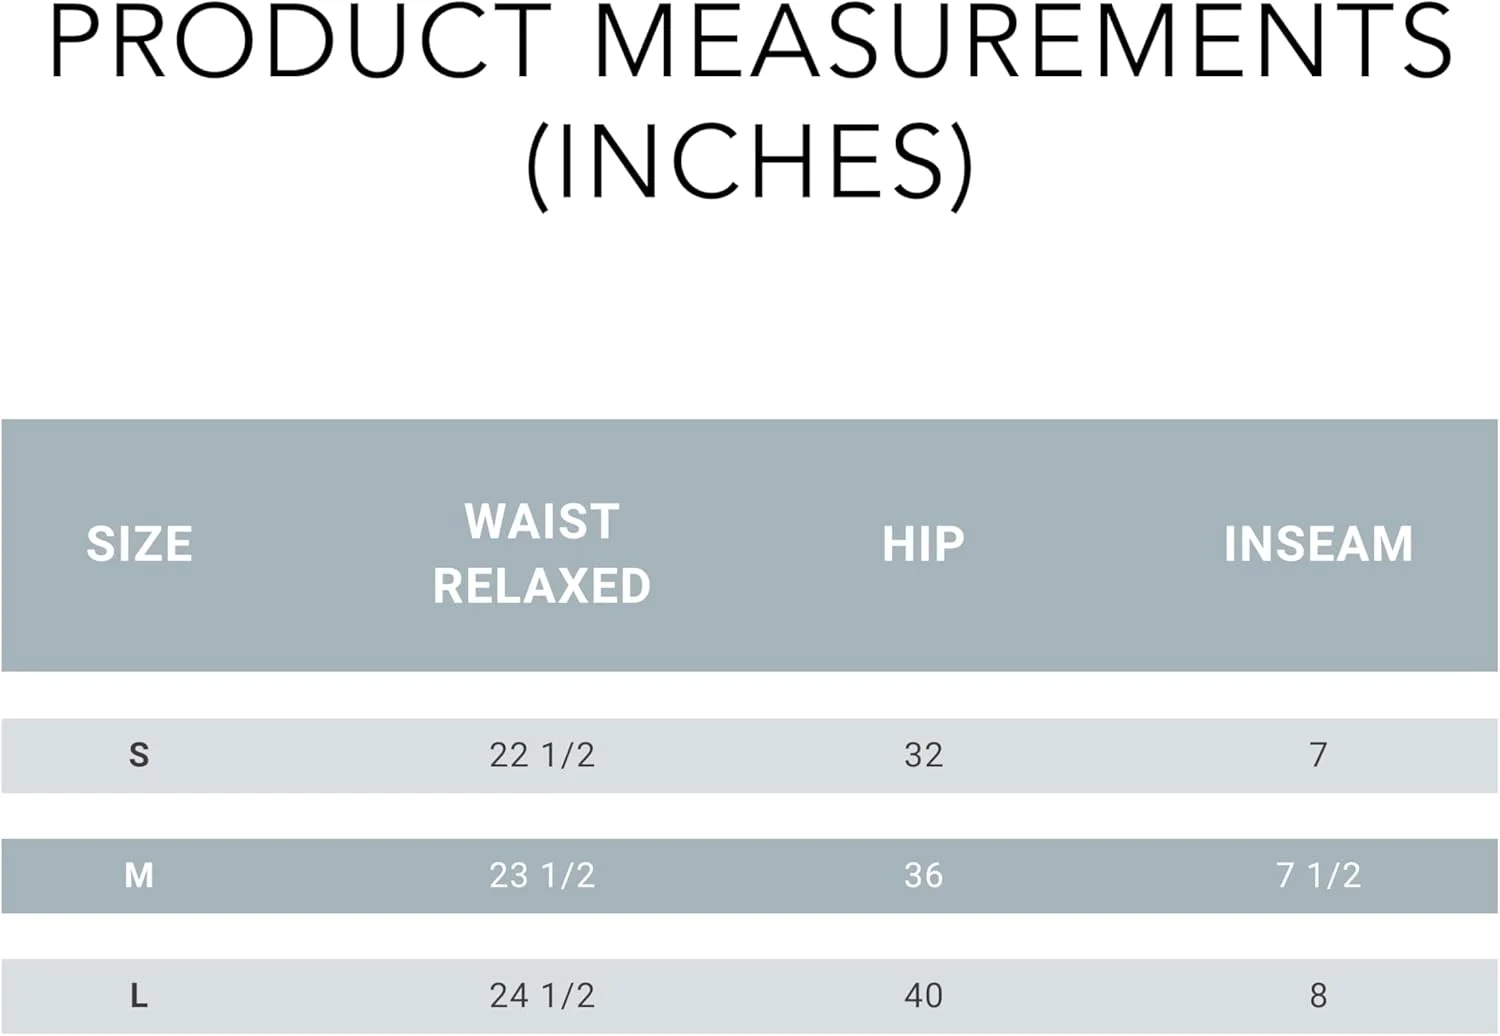Select the SIZE column header

click(x=139, y=544)
